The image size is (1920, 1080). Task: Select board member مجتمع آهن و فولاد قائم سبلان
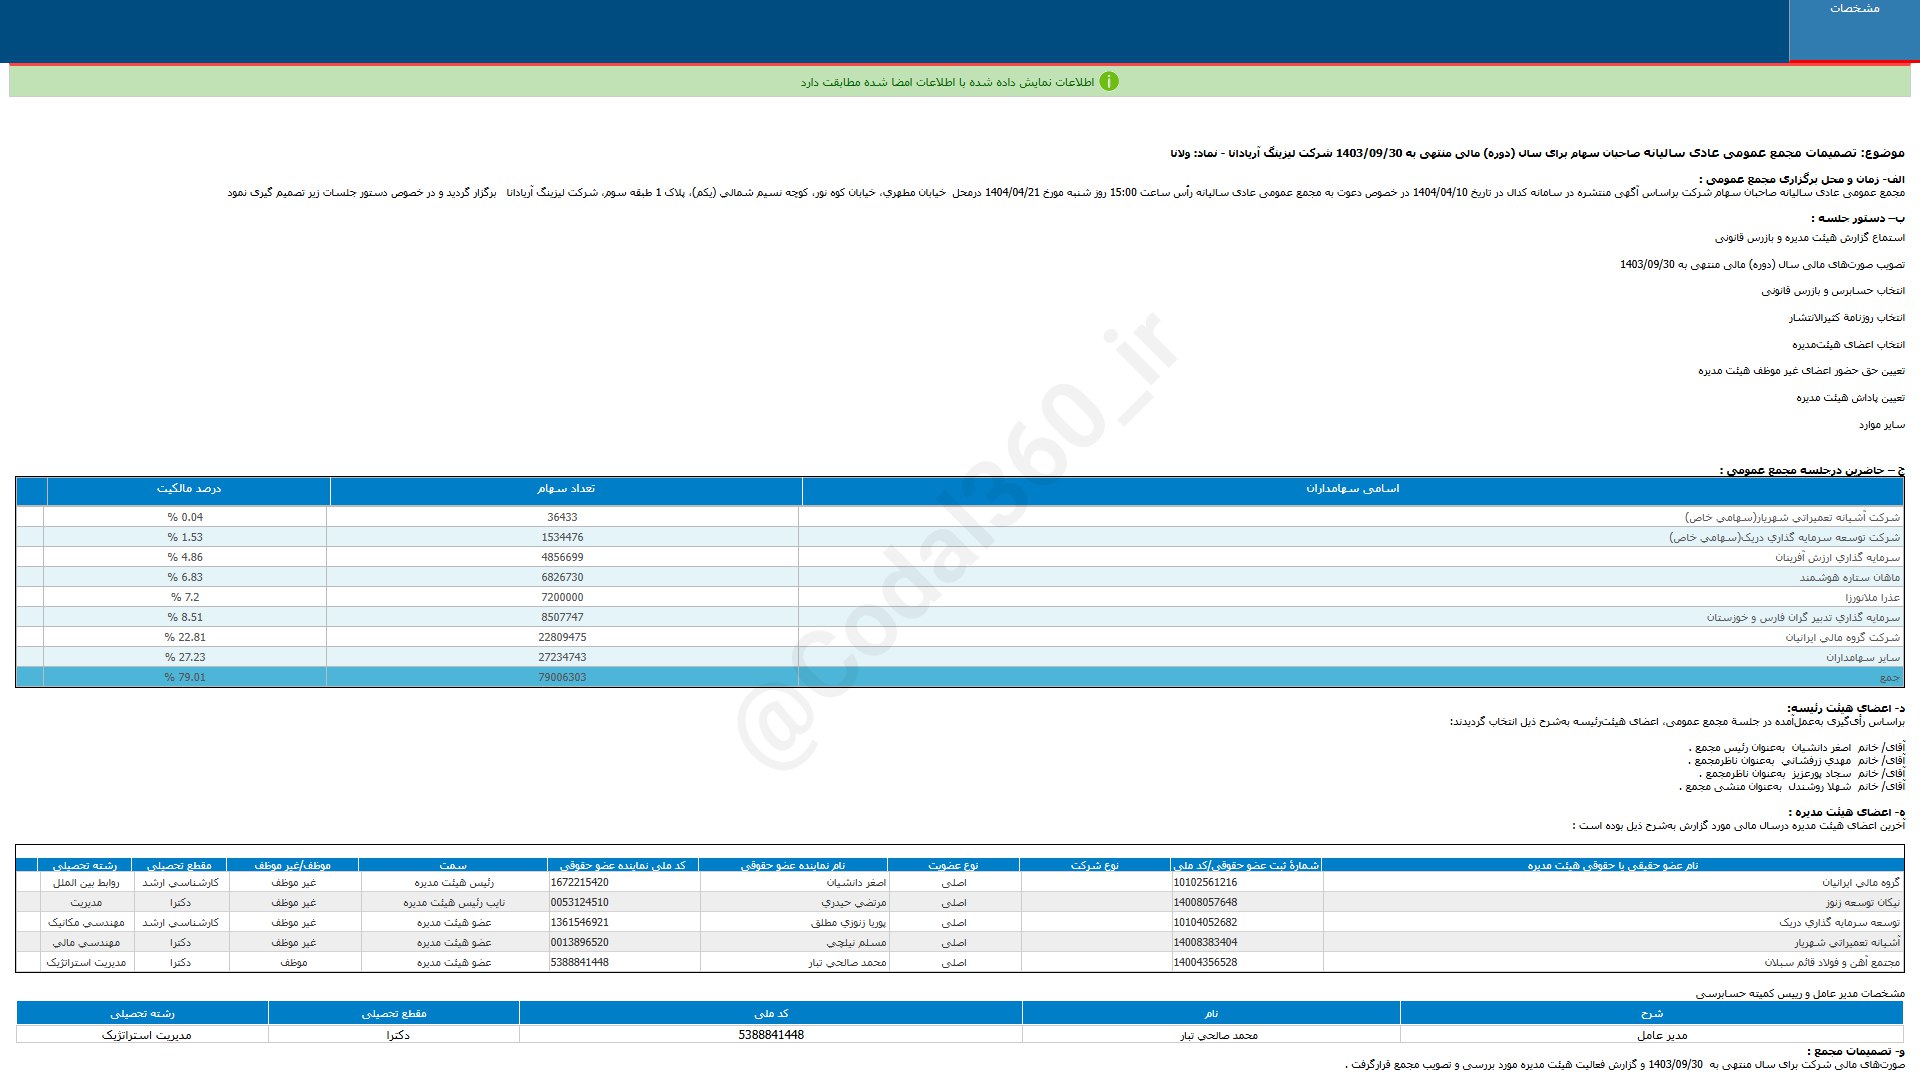click(x=1832, y=962)
